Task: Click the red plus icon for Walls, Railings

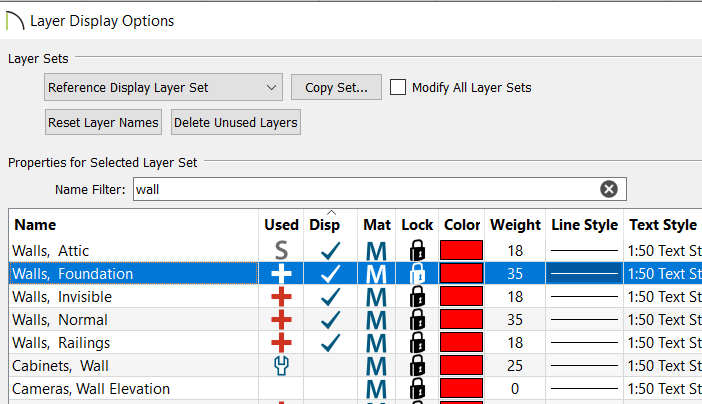Action: point(281,343)
